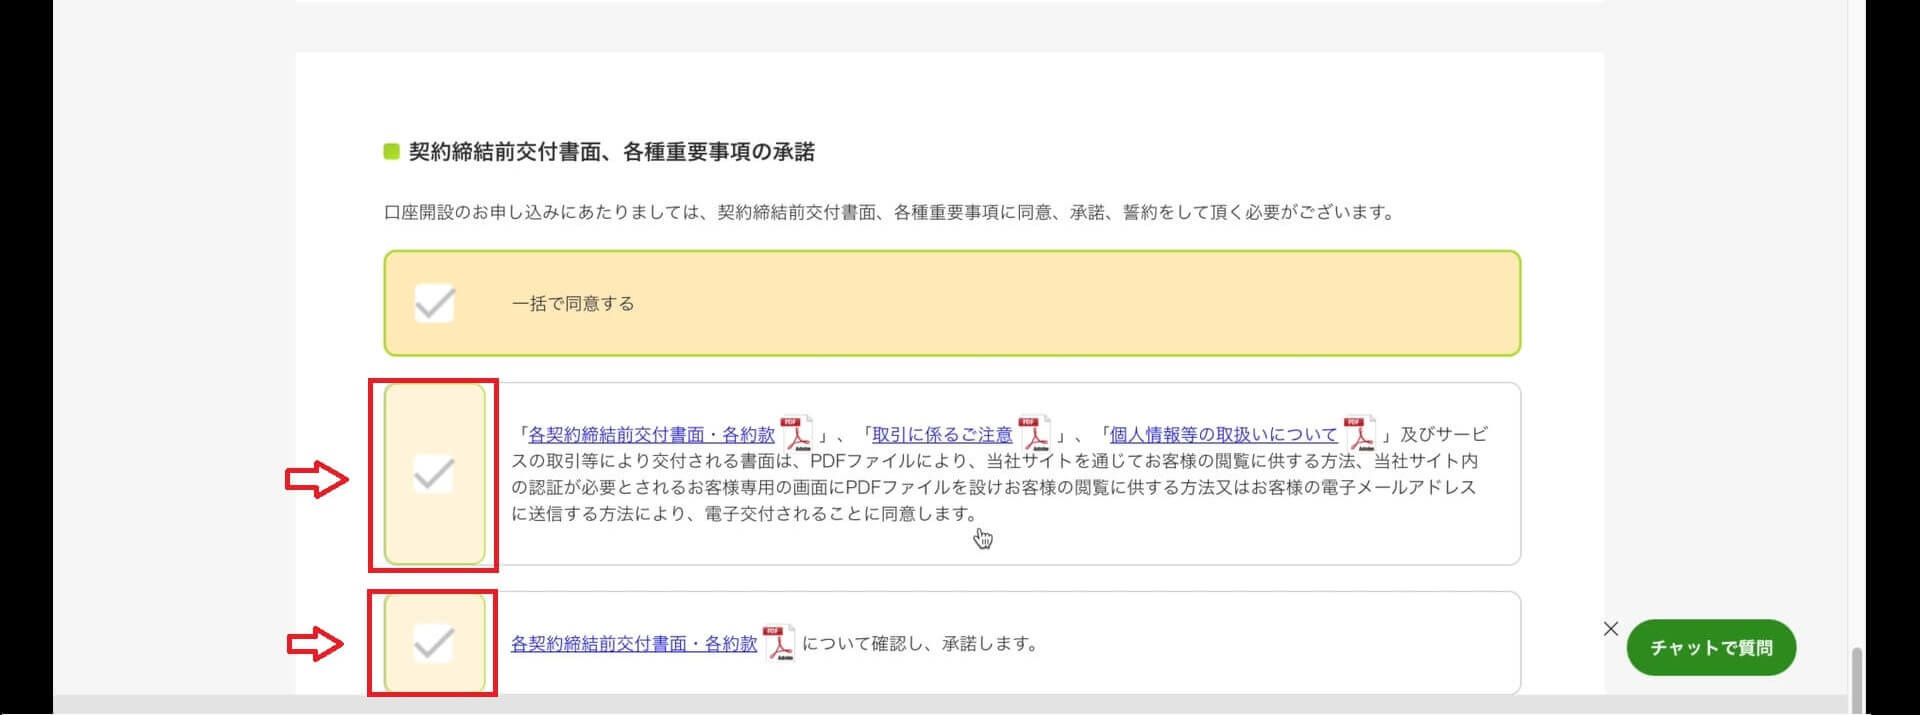Click the 契約締結前交付書面、各種重要事項の承諾 heading

click(611, 152)
